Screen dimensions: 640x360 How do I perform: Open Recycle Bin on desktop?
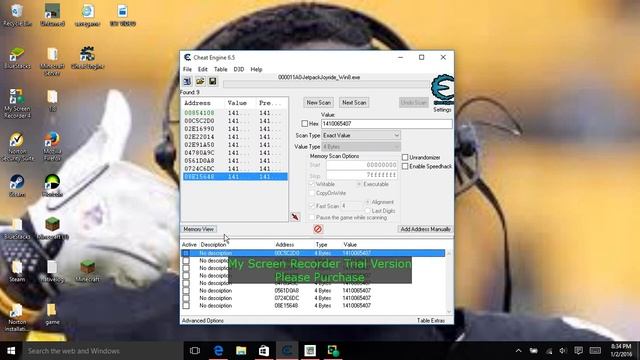[17, 15]
